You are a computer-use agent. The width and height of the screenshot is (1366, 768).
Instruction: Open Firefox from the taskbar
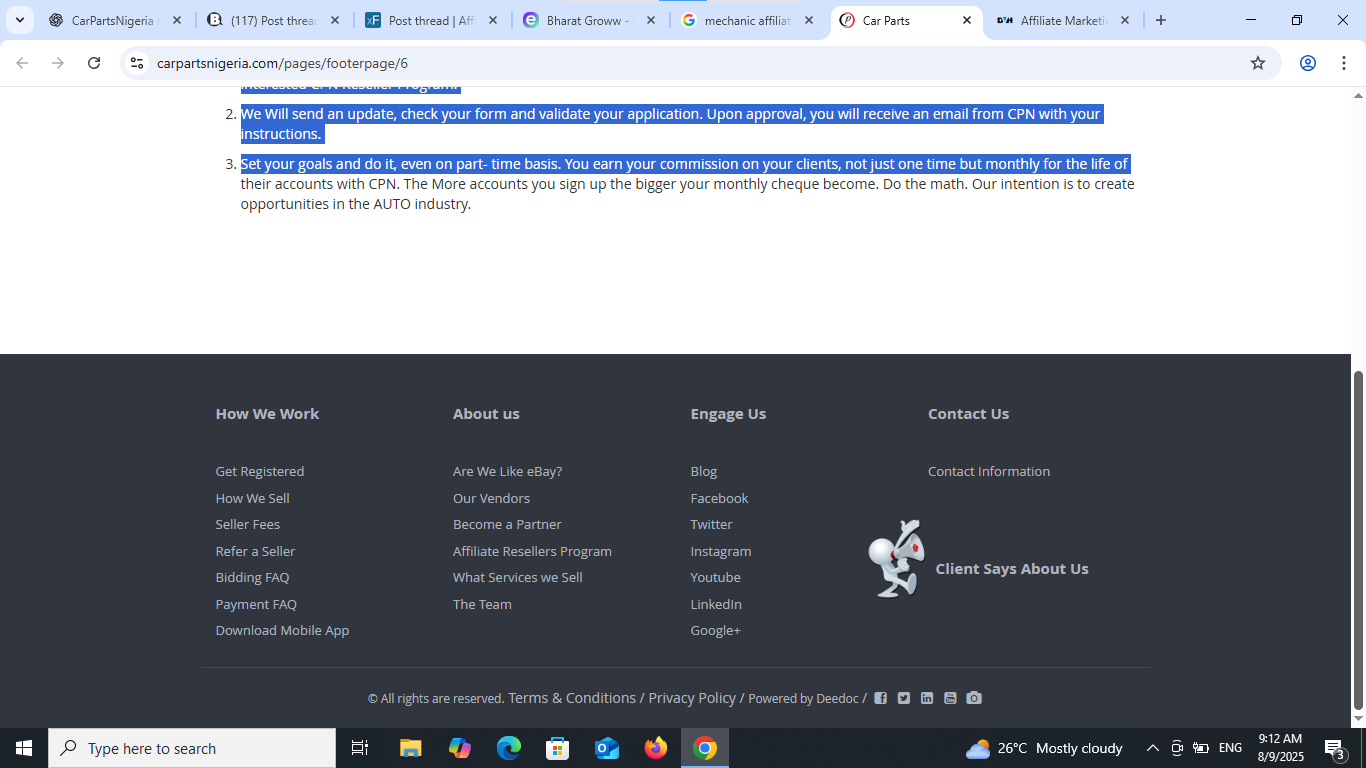656,748
